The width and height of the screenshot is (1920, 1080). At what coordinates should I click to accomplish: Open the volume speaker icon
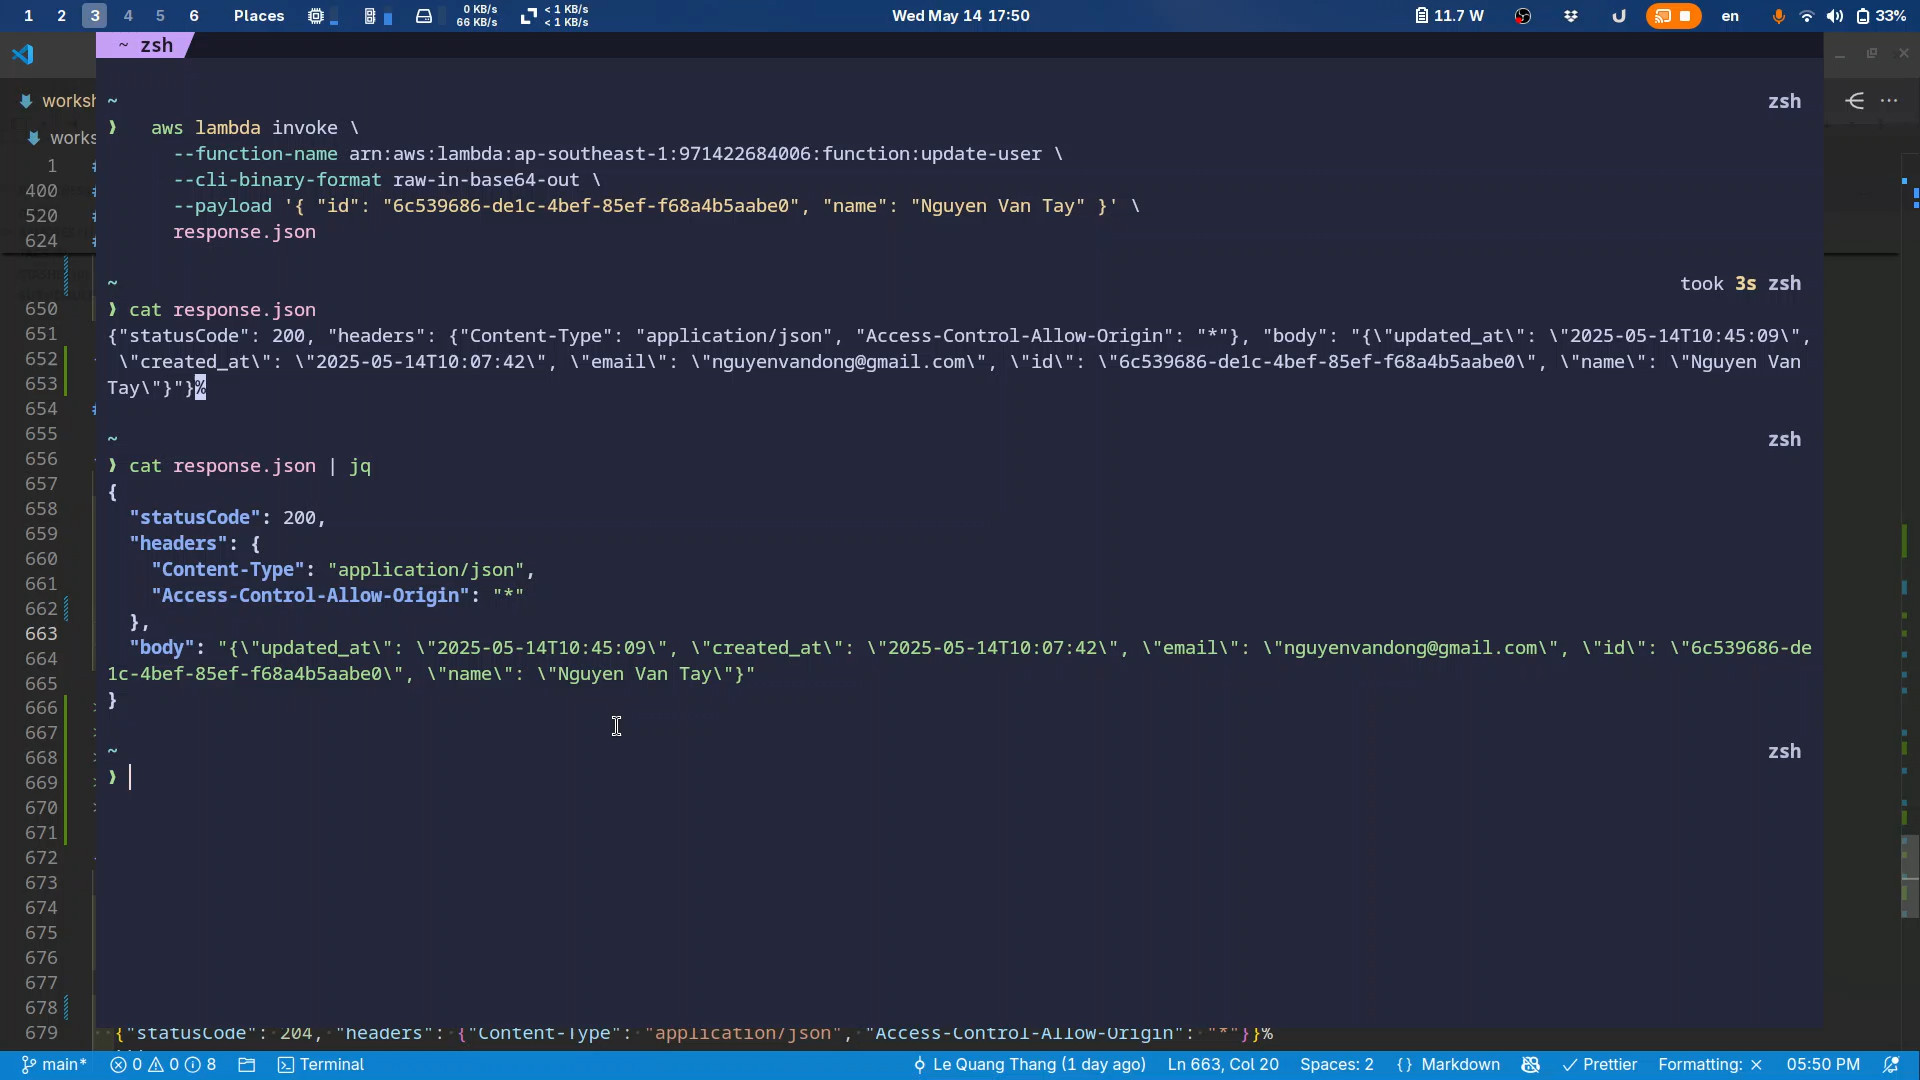pos(1835,16)
